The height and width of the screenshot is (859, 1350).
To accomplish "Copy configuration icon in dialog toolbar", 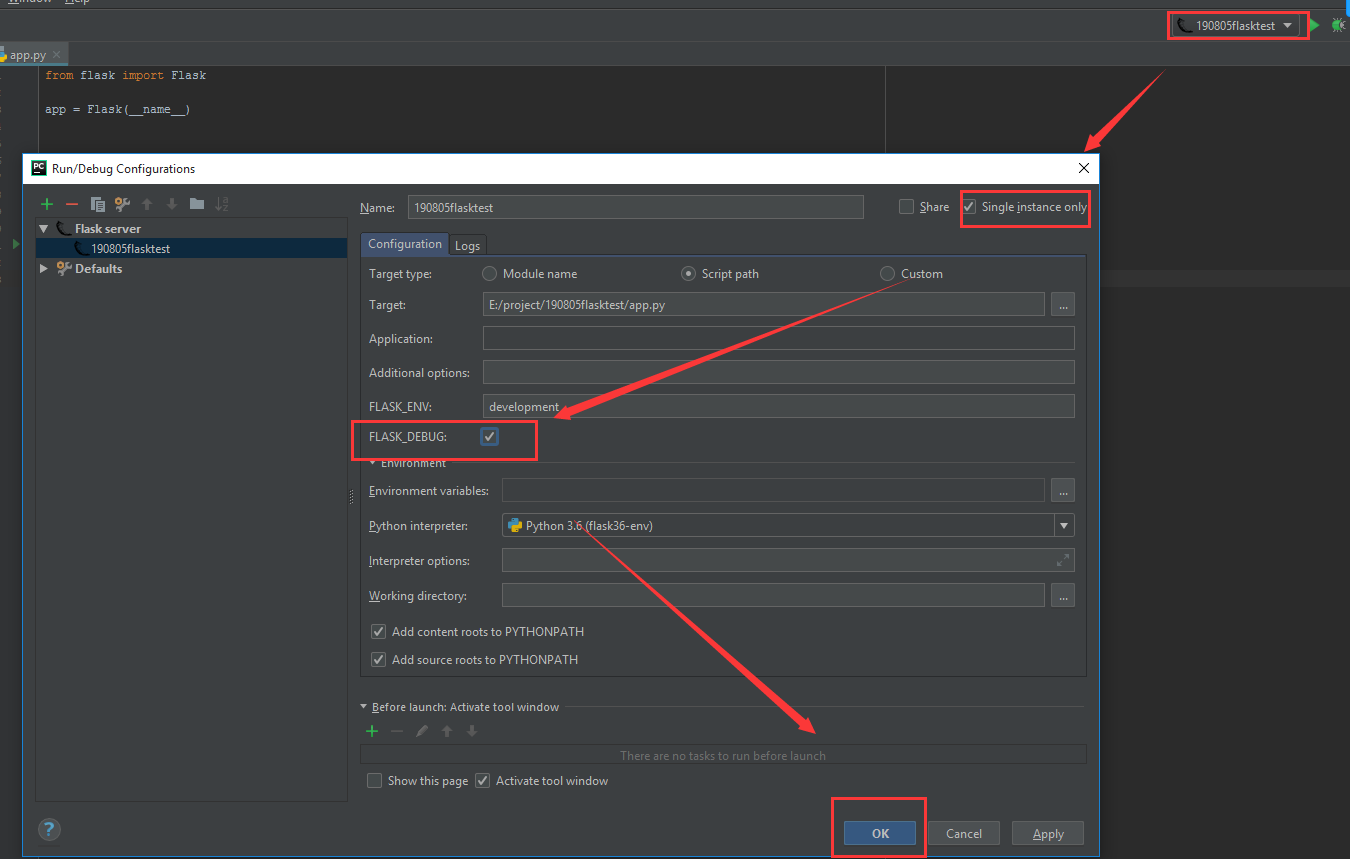I will click(97, 204).
